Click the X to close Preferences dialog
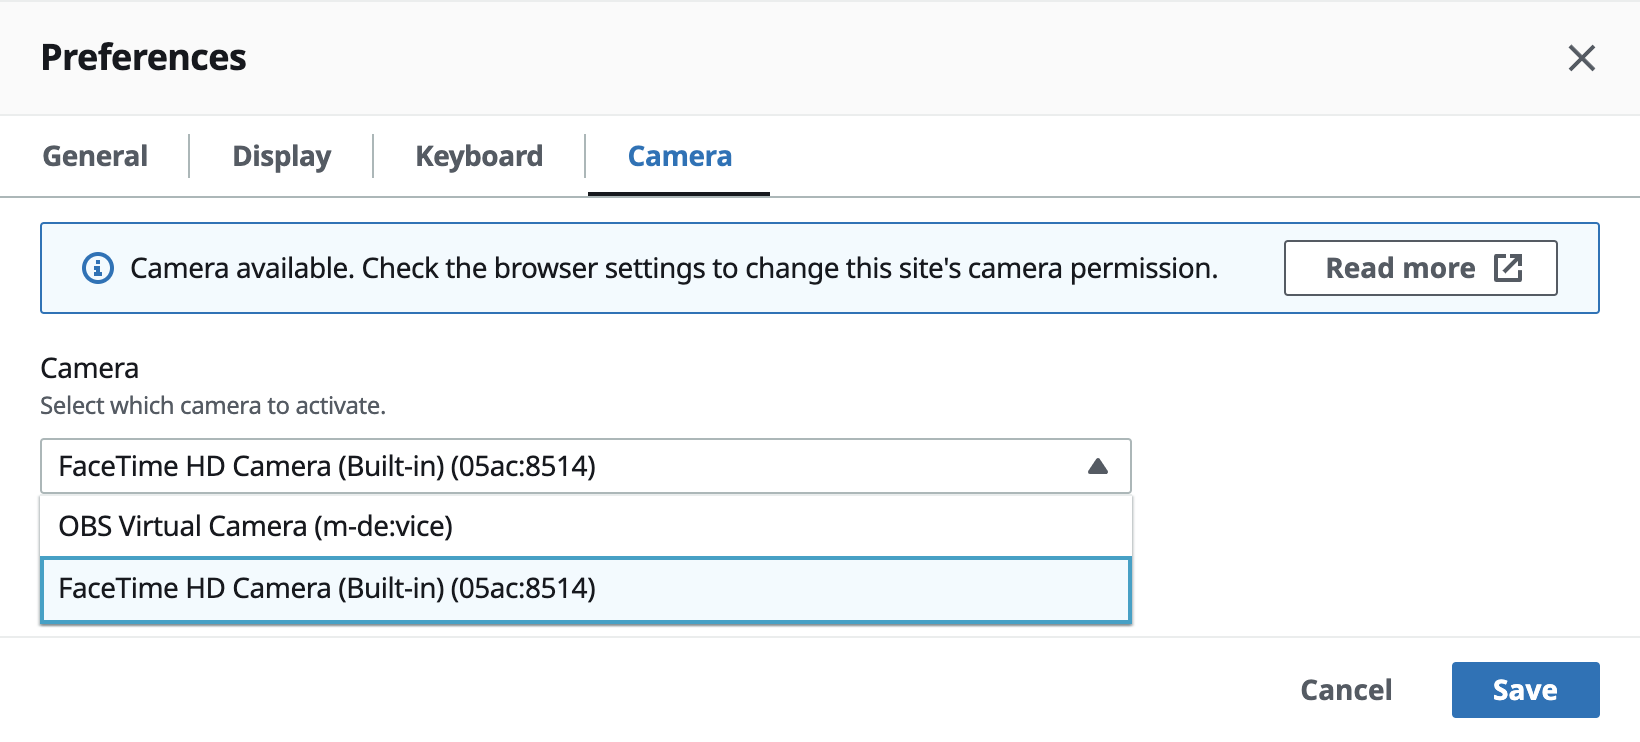The height and width of the screenshot is (742, 1640). 1582,58
